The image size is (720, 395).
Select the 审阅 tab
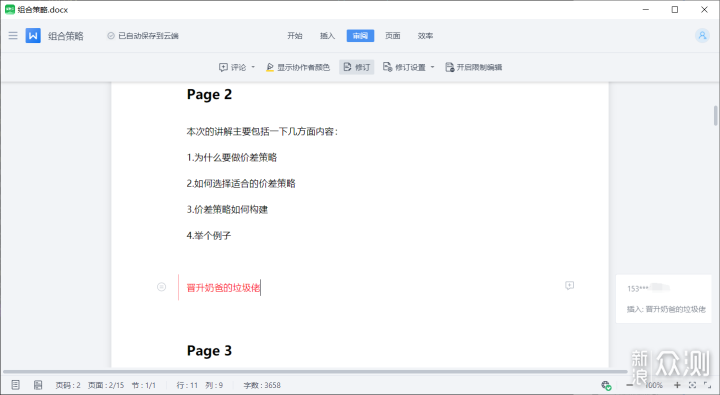point(360,36)
